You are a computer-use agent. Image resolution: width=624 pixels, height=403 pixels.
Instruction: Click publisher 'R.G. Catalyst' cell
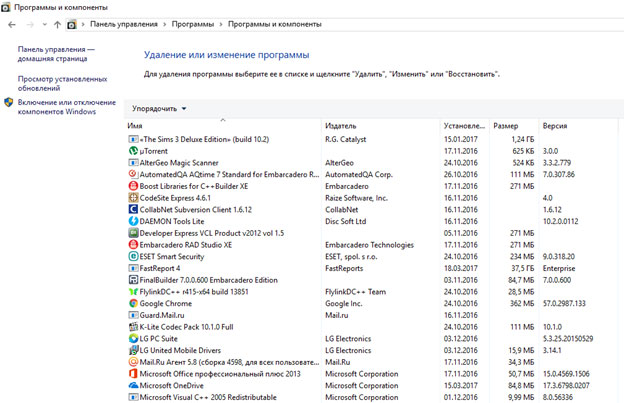pyautogui.click(x=345, y=139)
